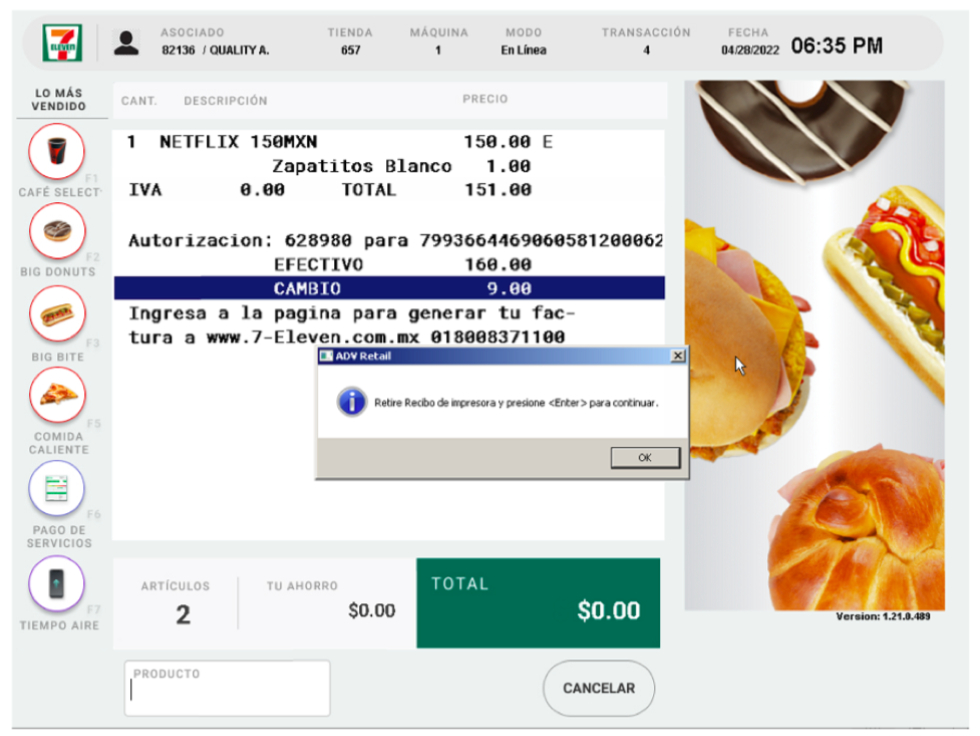Click the Café Select coffee cup icon
This screenshot has width=980, height=736.
click(x=57, y=151)
